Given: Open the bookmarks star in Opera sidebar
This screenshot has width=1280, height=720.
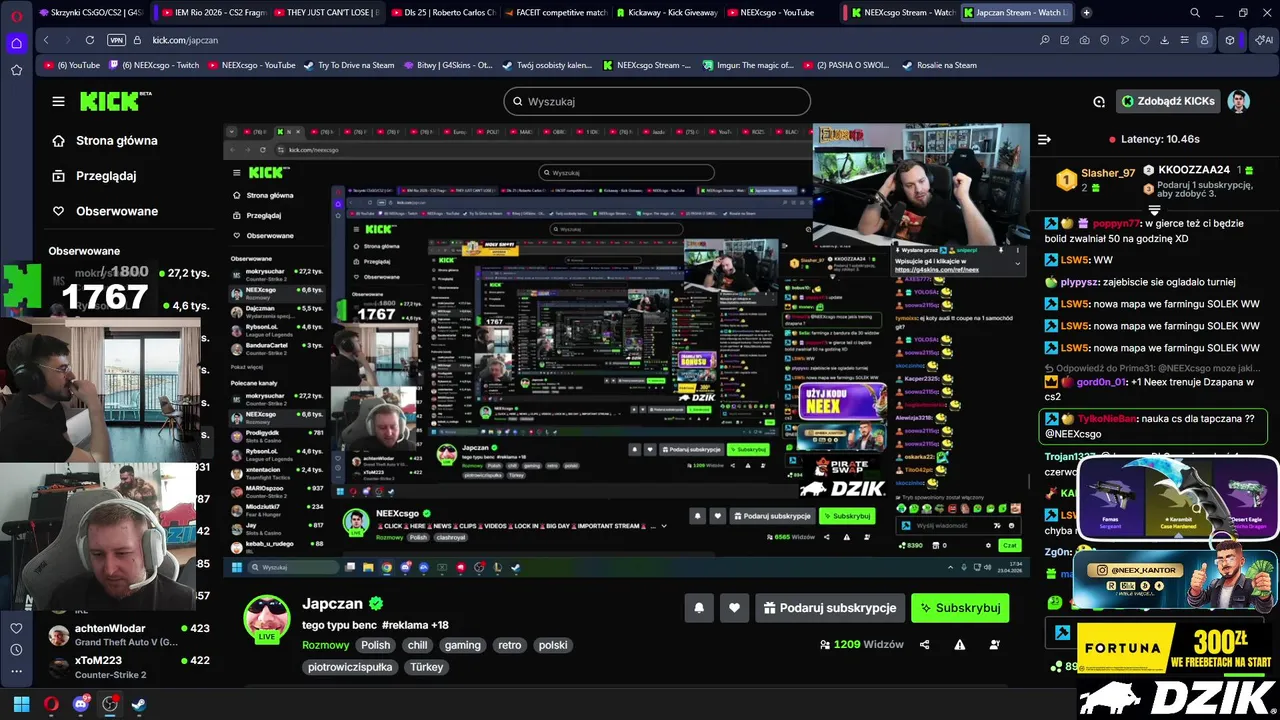Looking at the screenshot, I should 16,70.
